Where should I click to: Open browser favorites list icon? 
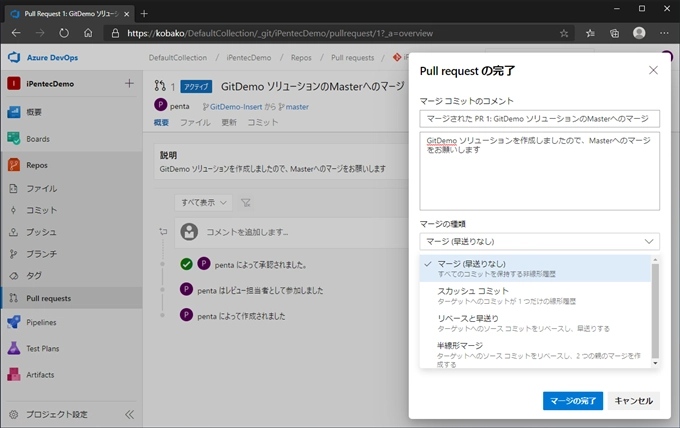point(590,33)
